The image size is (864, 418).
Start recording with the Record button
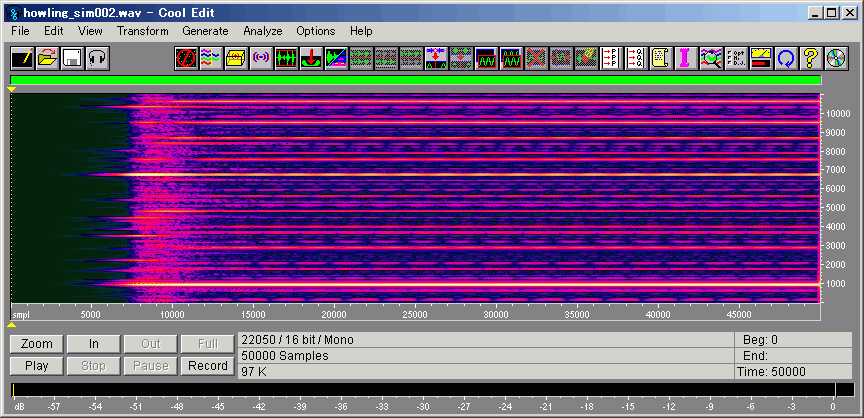pyautogui.click(x=208, y=366)
